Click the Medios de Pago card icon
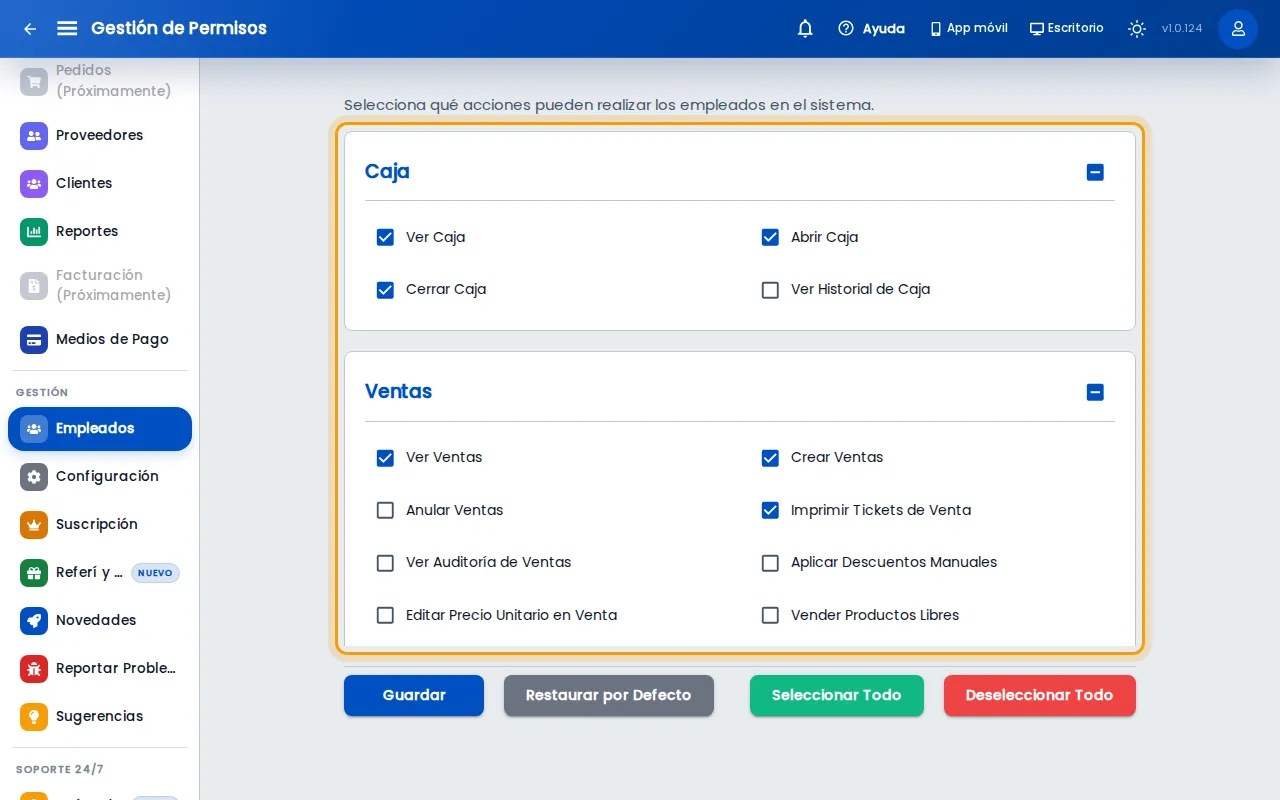Screen dimensions: 1280x800 click(34, 339)
